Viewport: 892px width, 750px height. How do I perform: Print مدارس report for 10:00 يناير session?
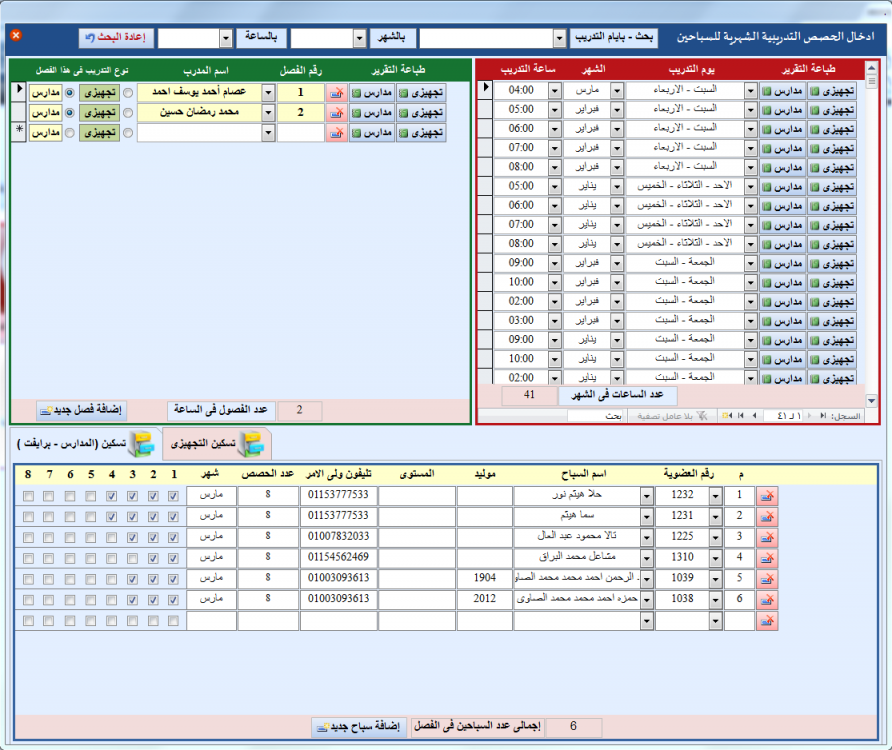783,360
